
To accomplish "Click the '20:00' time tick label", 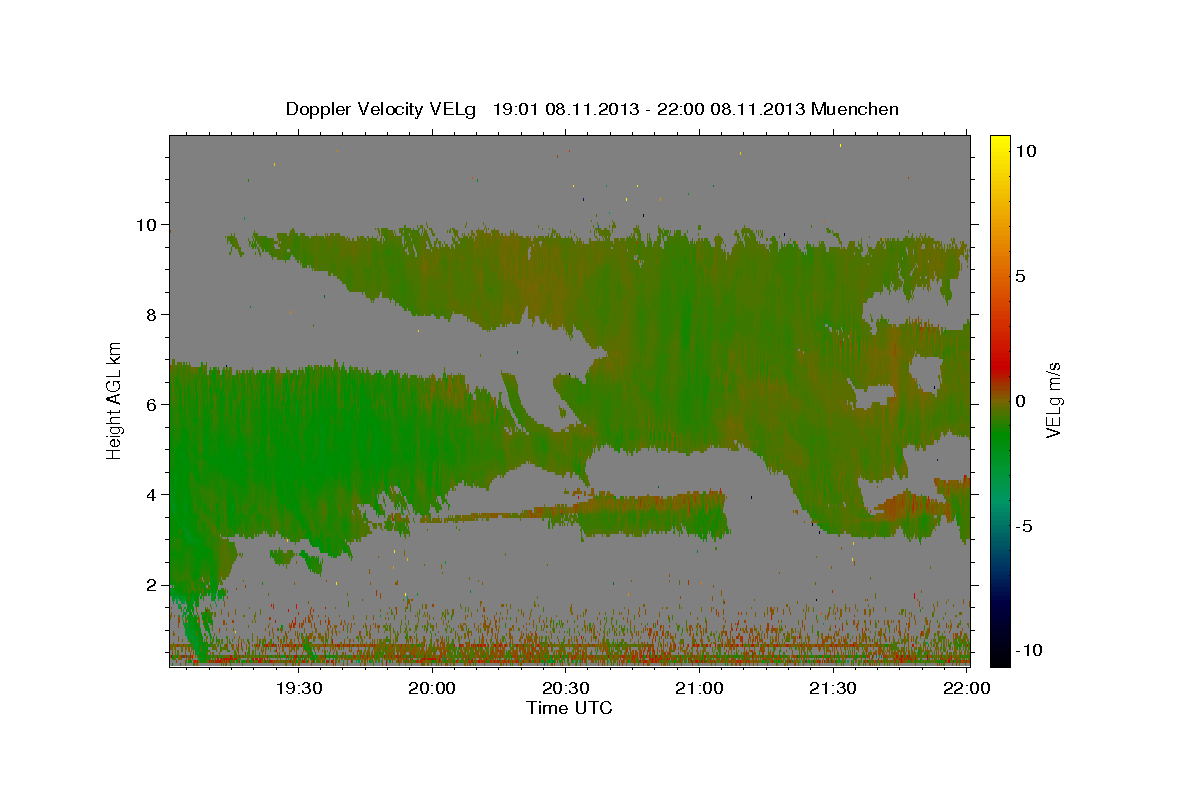I will (x=433, y=688).
